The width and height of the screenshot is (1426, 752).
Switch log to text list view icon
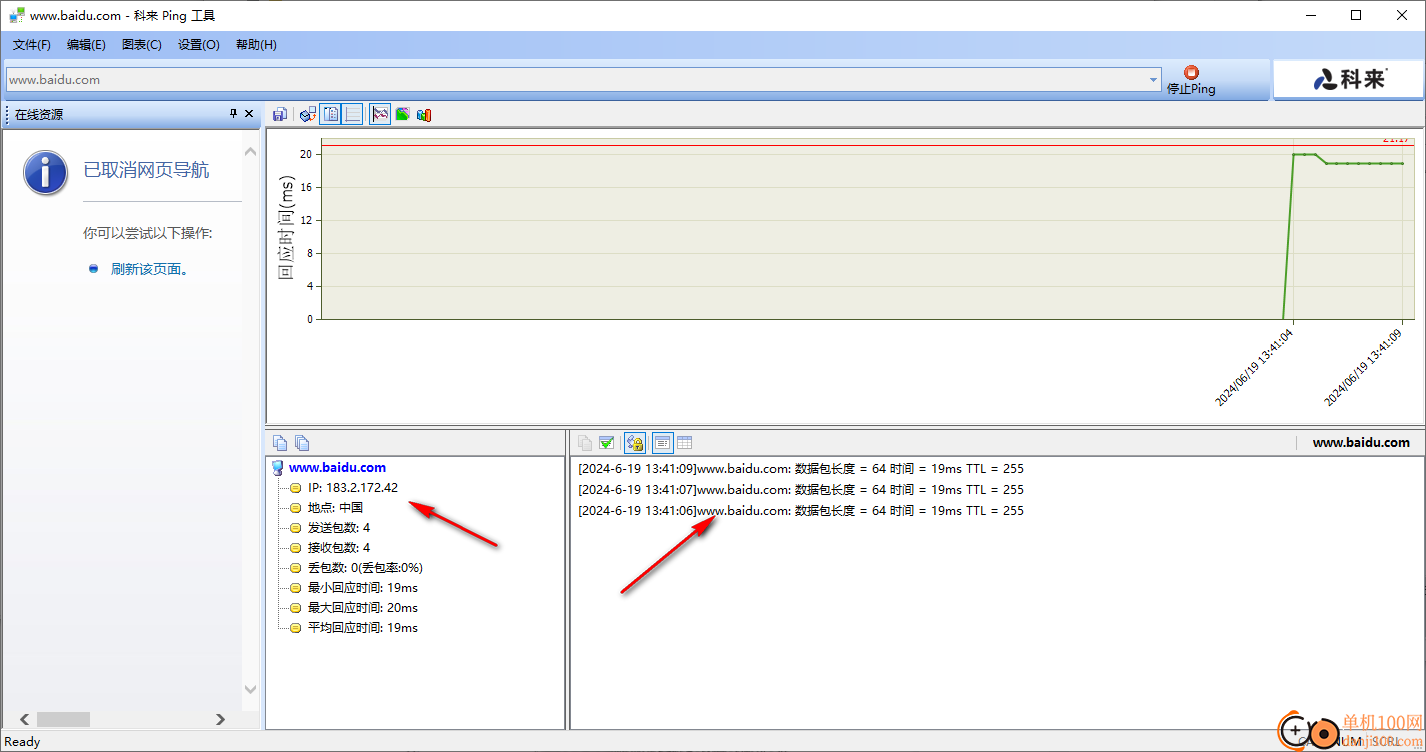tap(662, 443)
